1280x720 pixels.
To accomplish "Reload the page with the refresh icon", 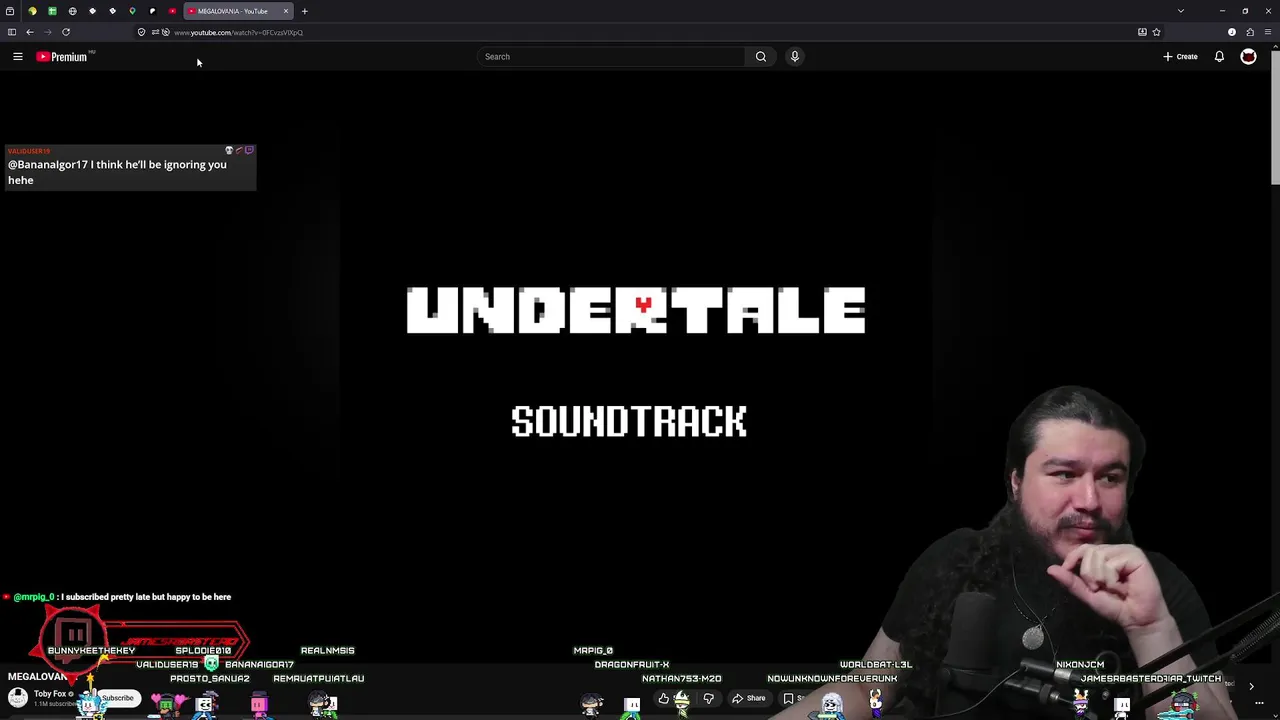I will (66, 32).
